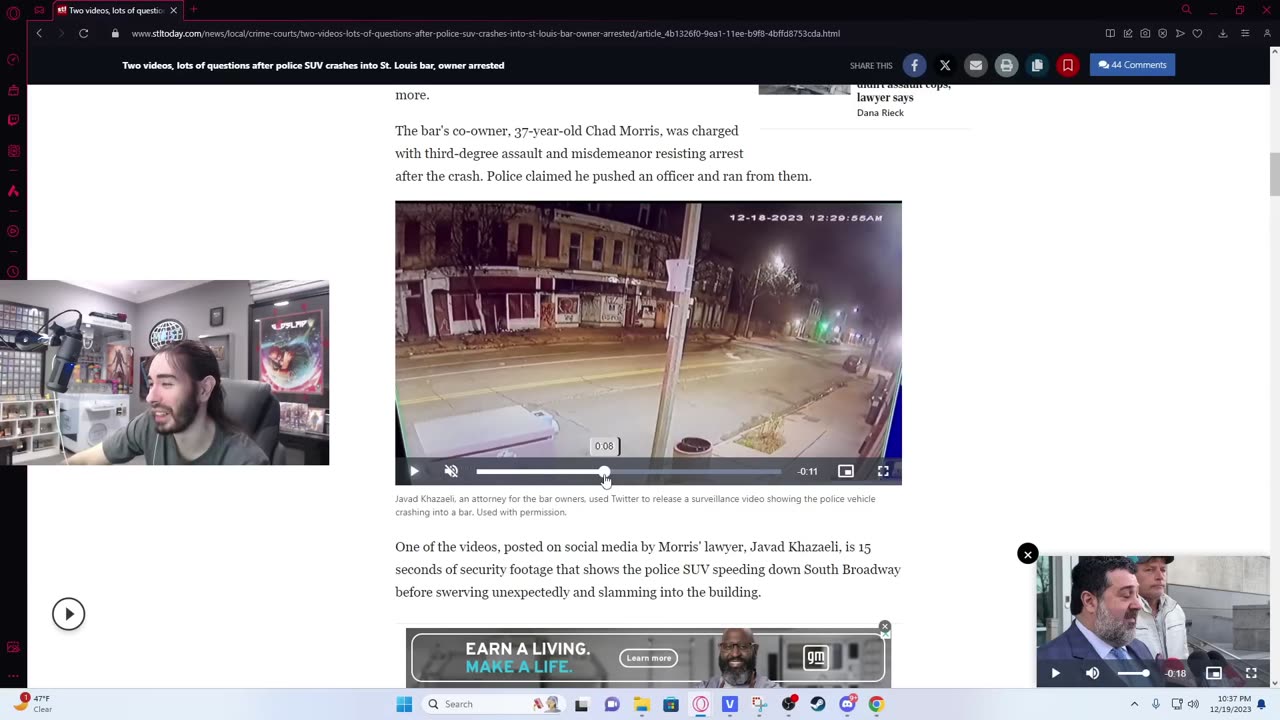
Task: Seek on the surveillance video progress bar
Action: pyautogui.click(x=628, y=471)
